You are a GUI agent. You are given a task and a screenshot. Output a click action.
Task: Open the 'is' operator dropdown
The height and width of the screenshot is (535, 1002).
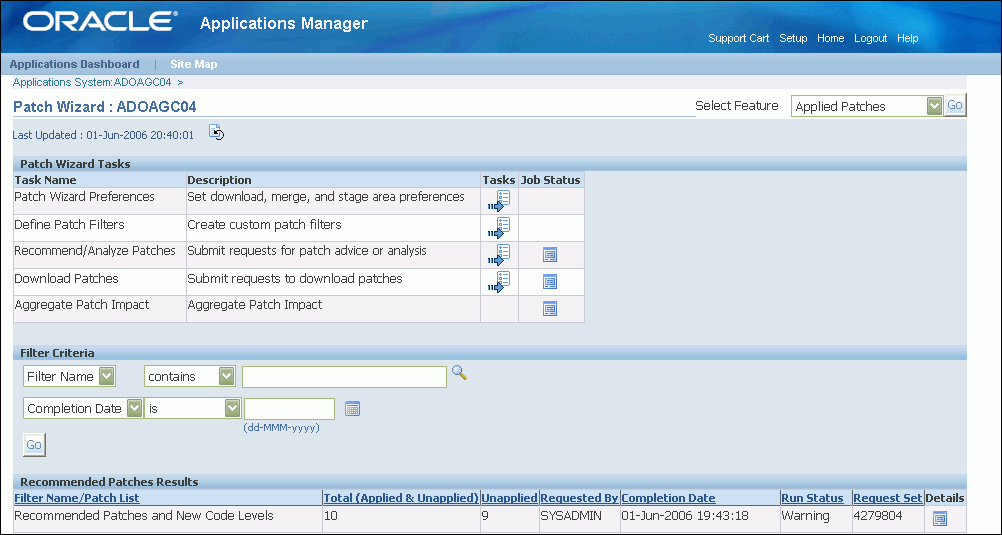pos(192,408)
